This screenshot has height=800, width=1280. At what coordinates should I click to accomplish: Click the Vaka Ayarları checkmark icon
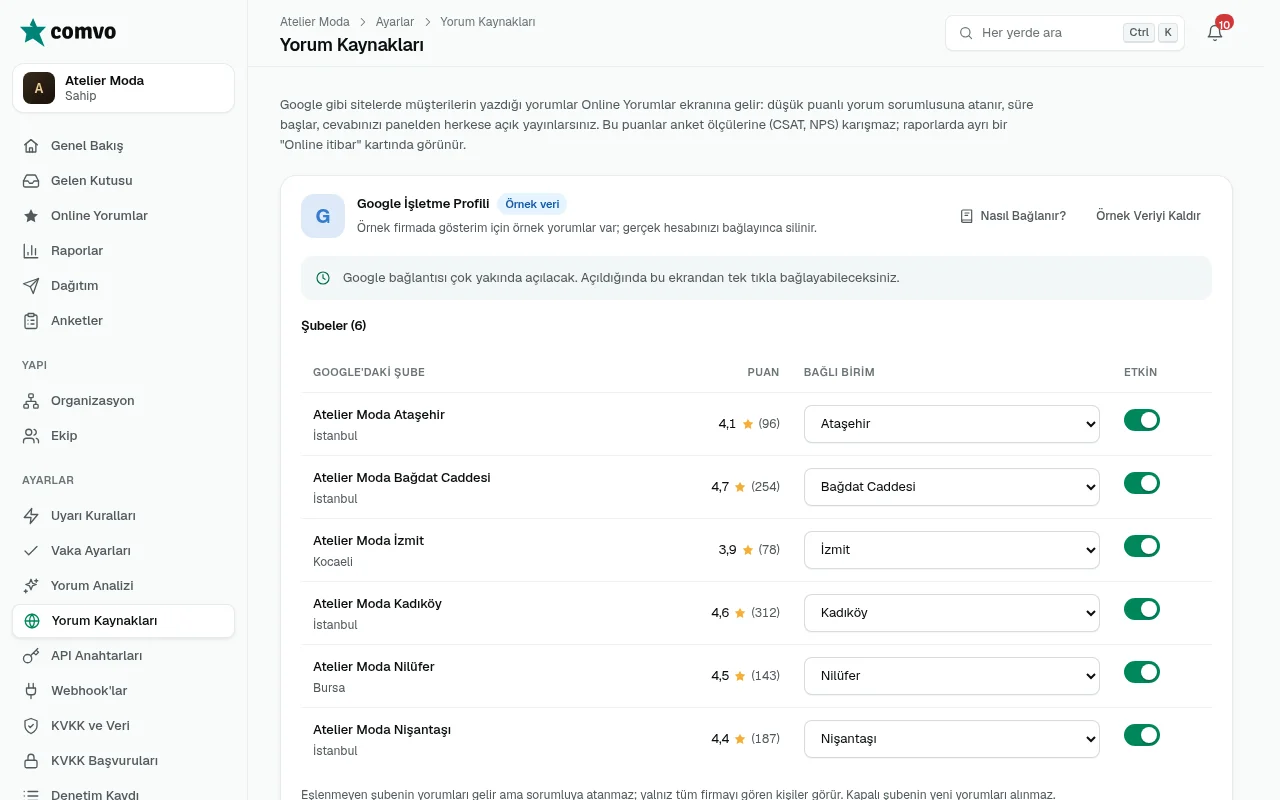31,551
